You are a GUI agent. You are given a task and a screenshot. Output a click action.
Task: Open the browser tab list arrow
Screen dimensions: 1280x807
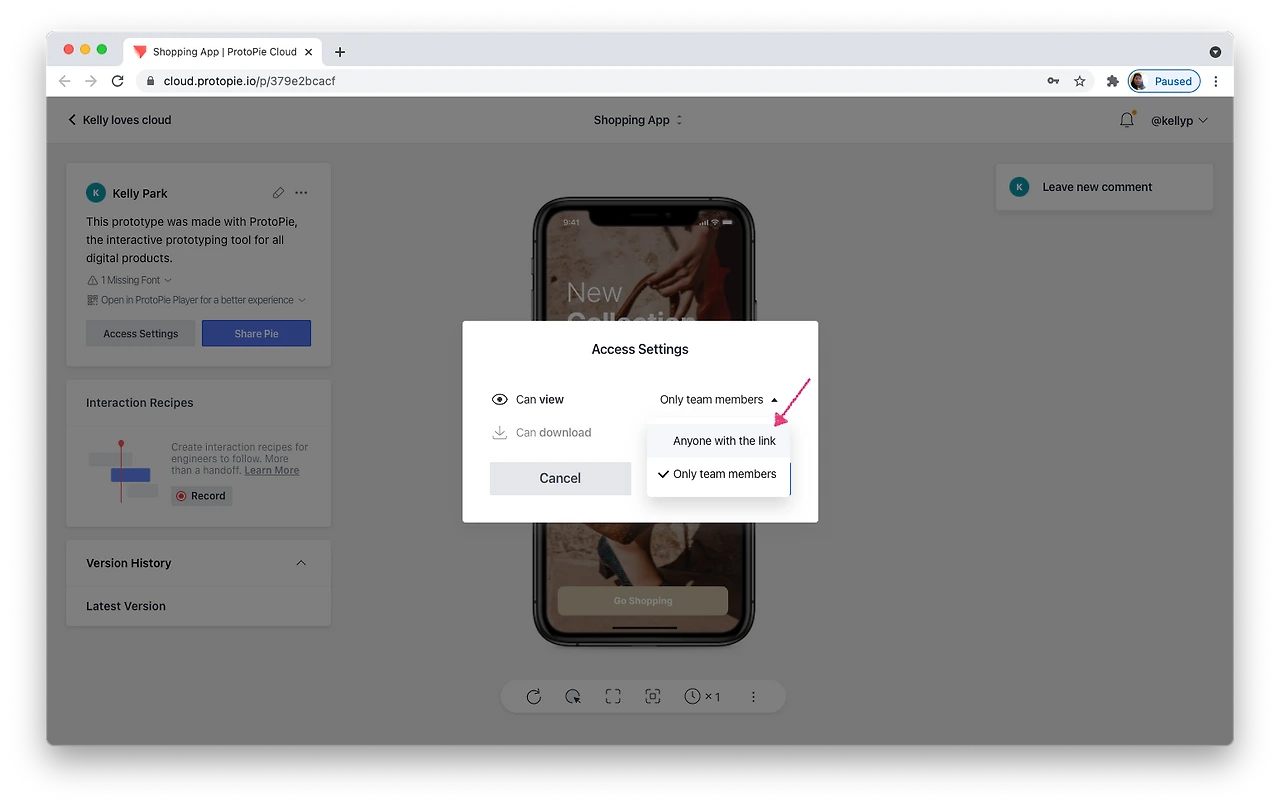click(1215, 52)
